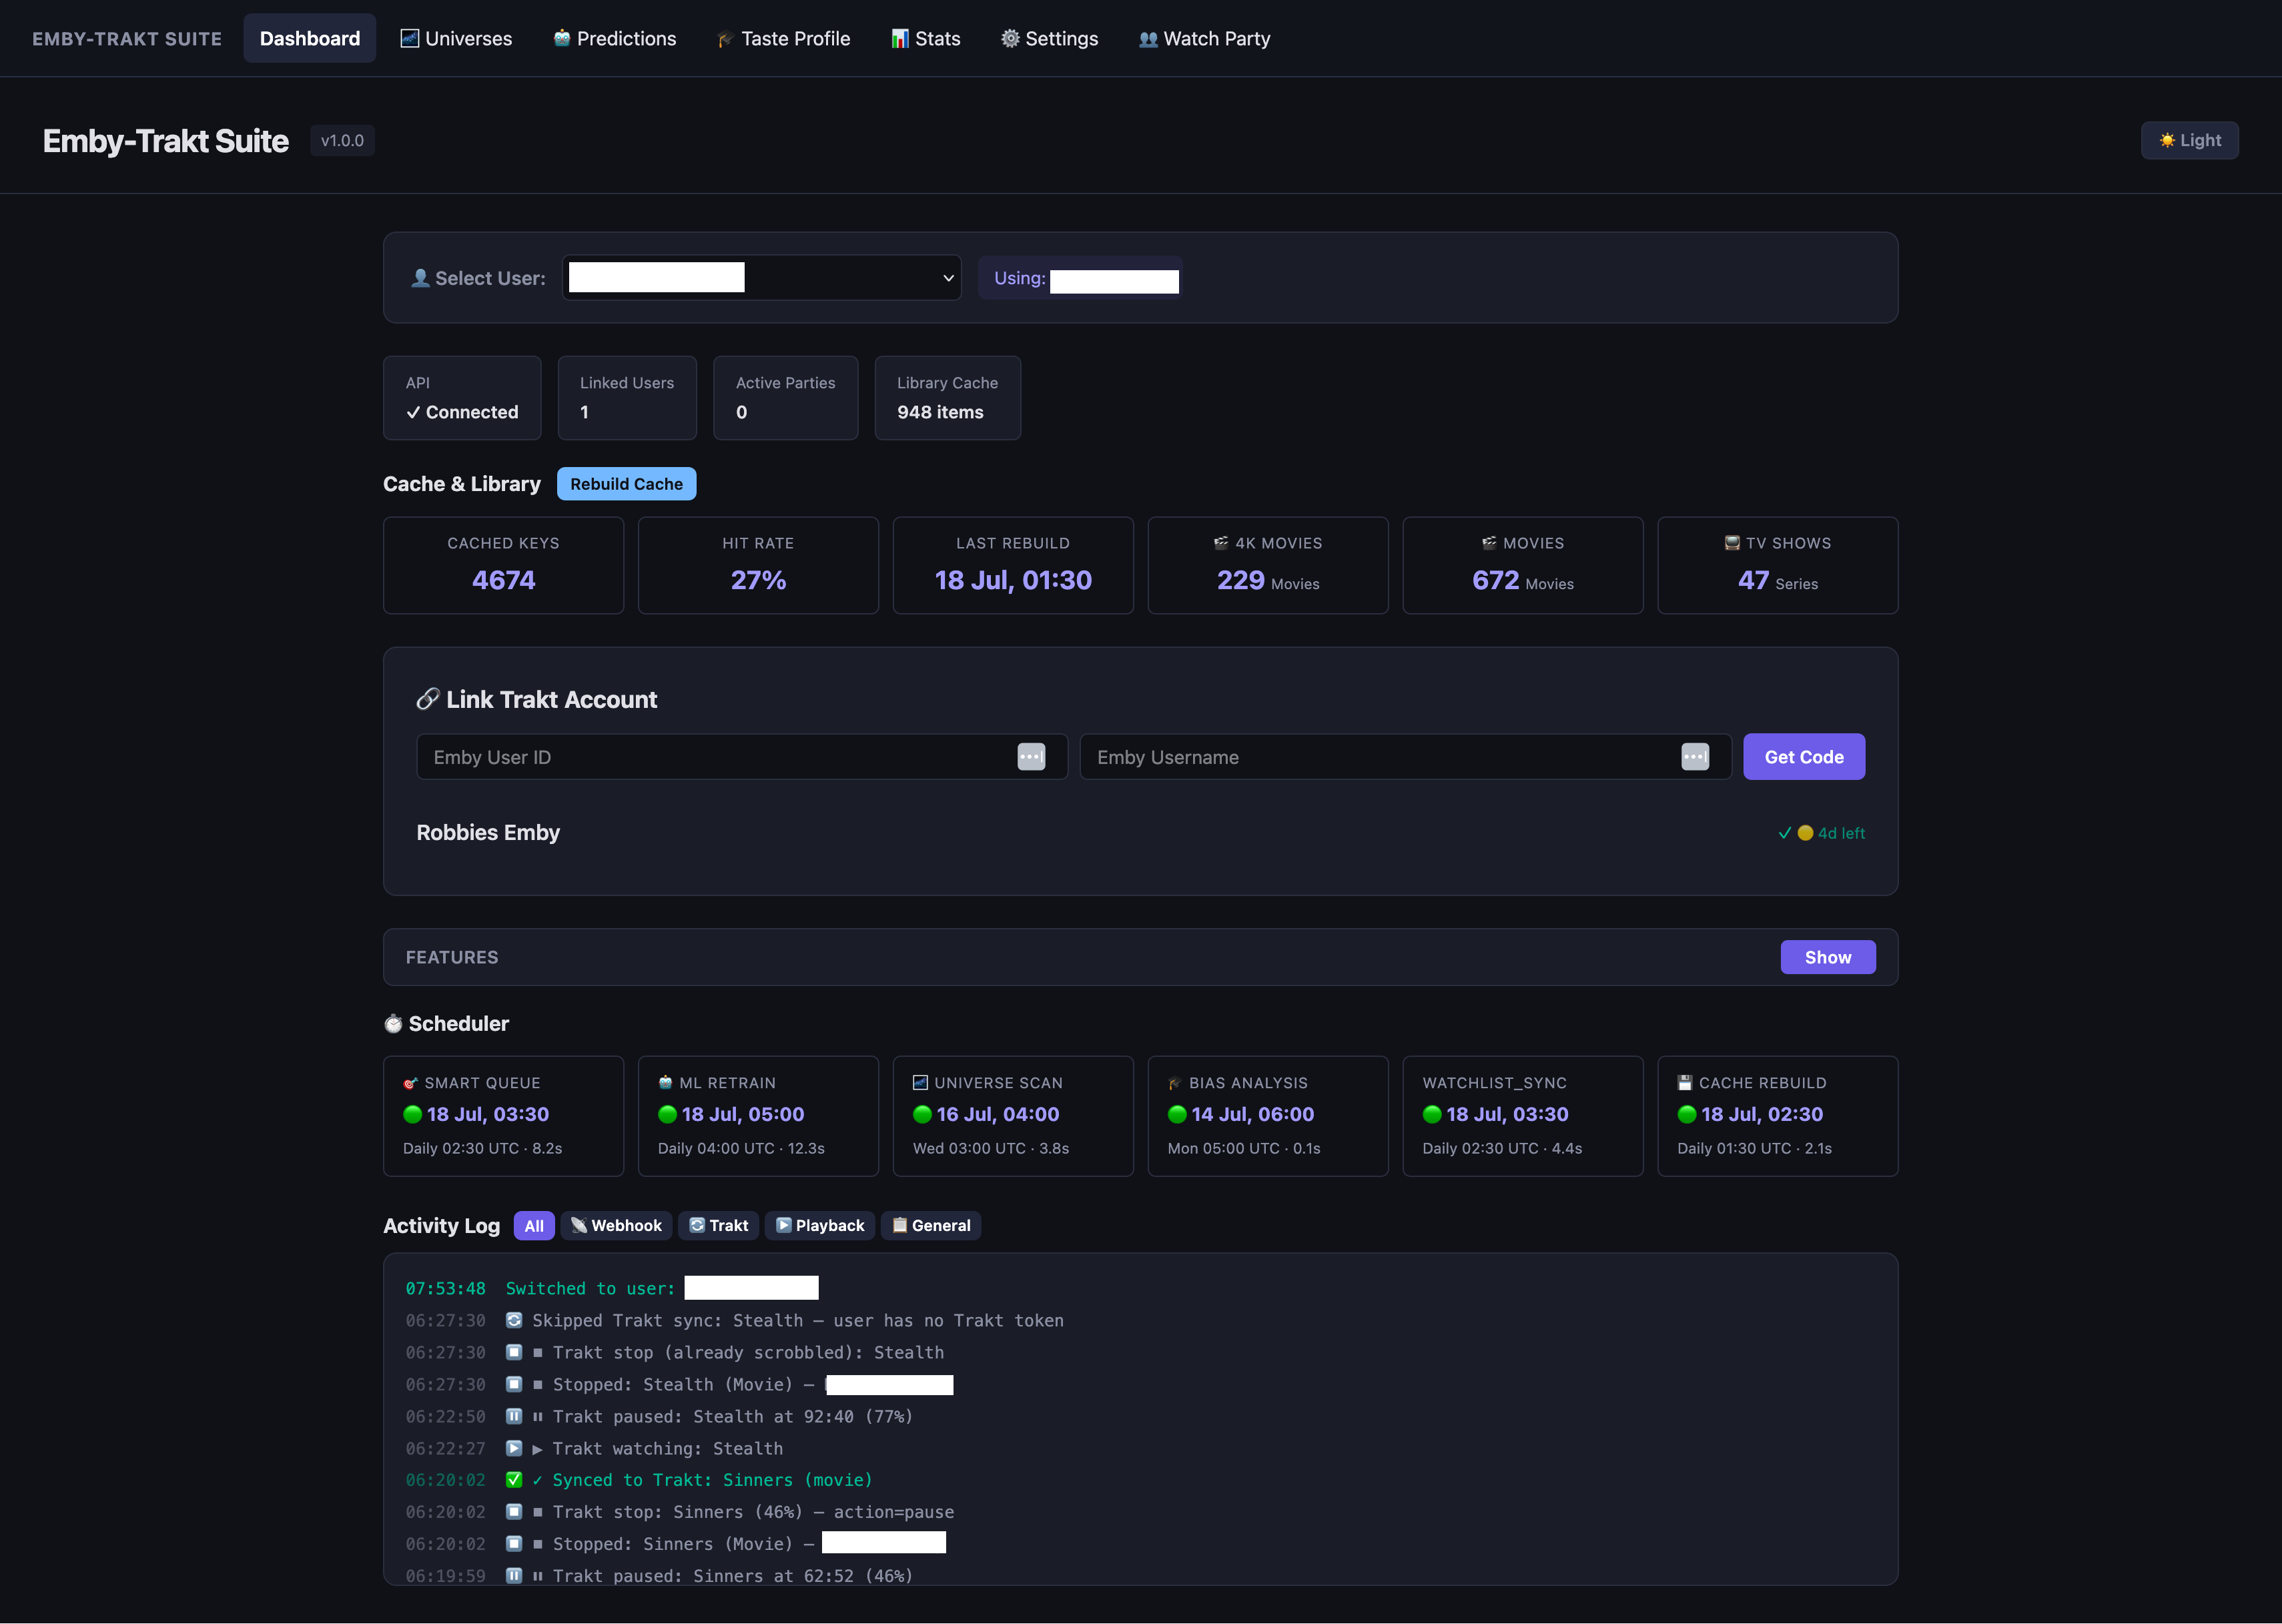Click the WATCHLIST_SYNC scheduler card
Image resolution: width=2282 pixels, height=1624 pixels.
(1523, 1116)
